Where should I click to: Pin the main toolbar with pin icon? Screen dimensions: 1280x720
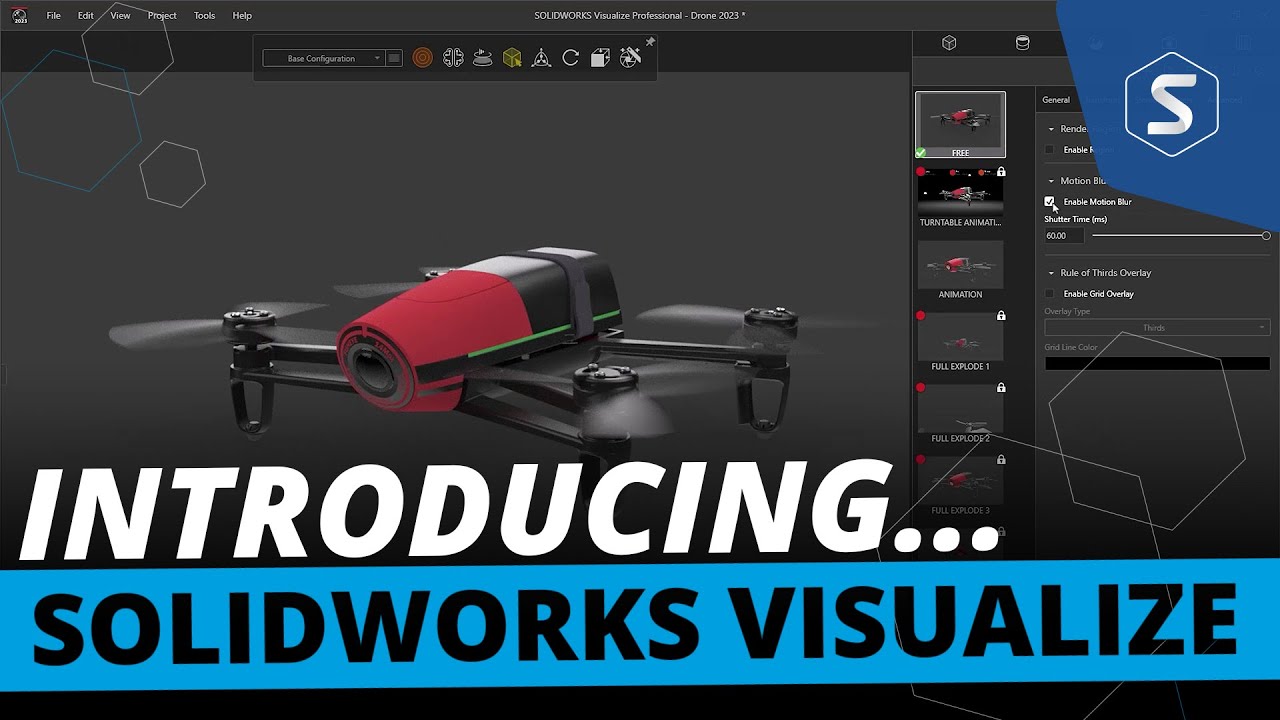650,42
